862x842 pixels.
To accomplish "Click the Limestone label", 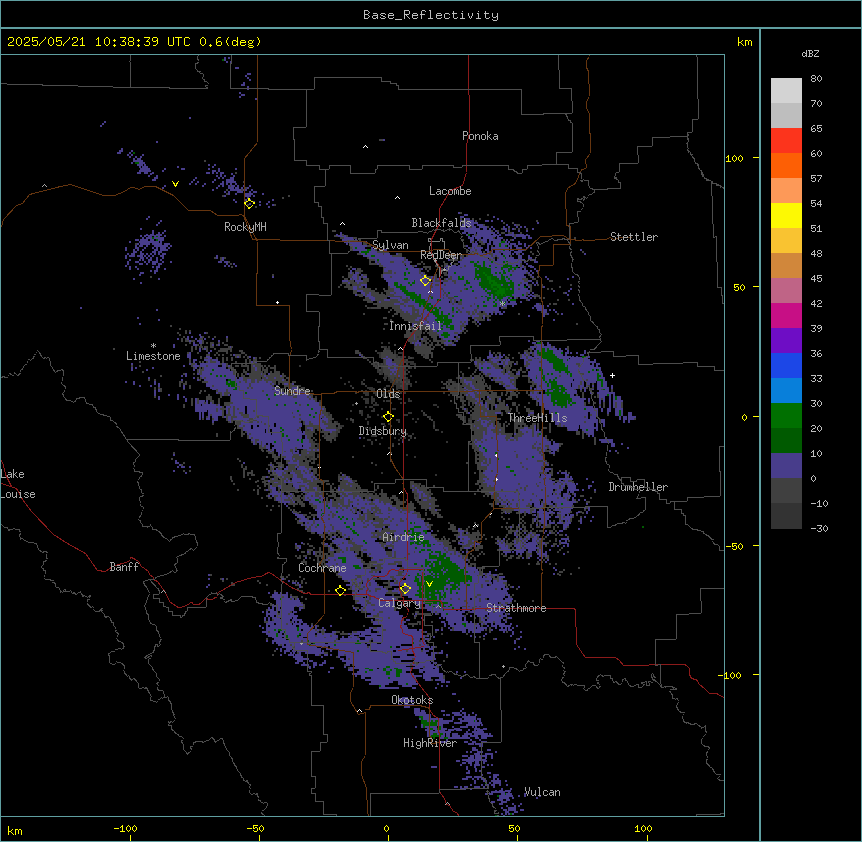I will point(153,356).
